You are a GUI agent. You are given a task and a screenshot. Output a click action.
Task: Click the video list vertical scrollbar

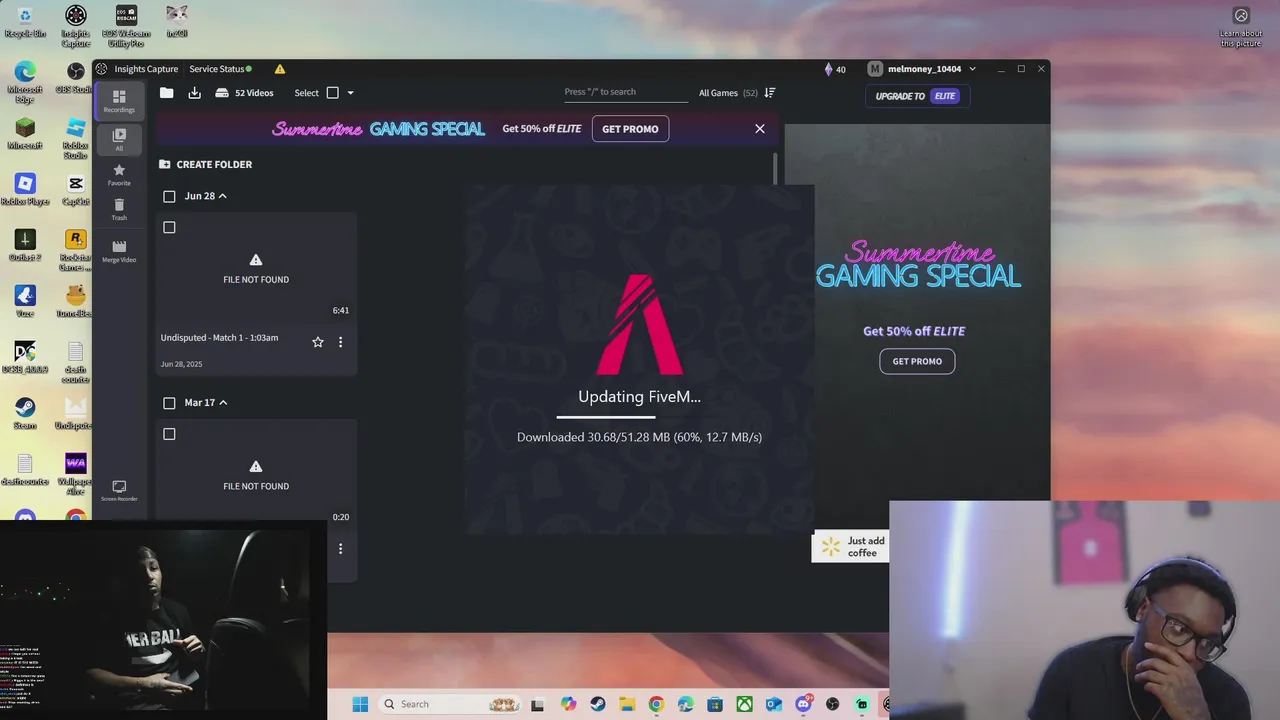tap(777, 169)
